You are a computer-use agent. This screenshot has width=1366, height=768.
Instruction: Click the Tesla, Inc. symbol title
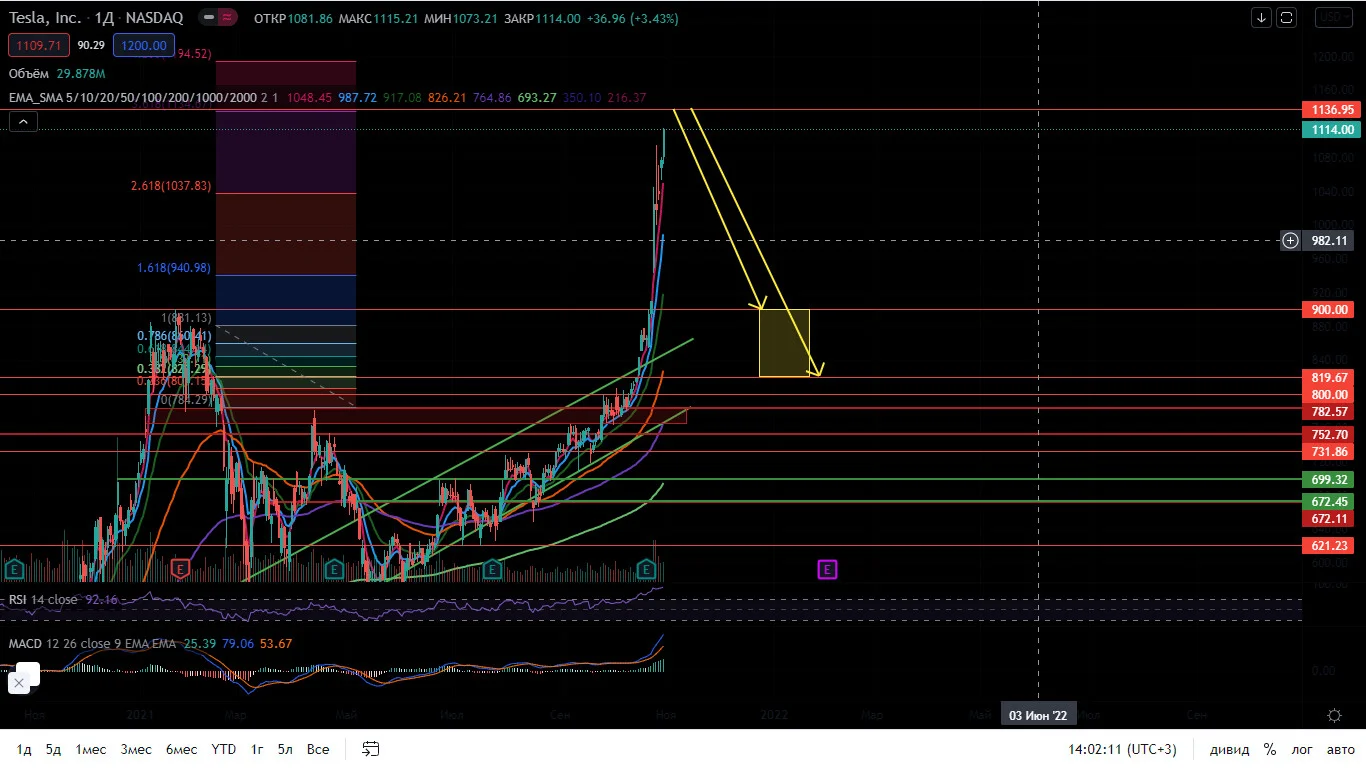pyautogui.click(x=45, y=17)
